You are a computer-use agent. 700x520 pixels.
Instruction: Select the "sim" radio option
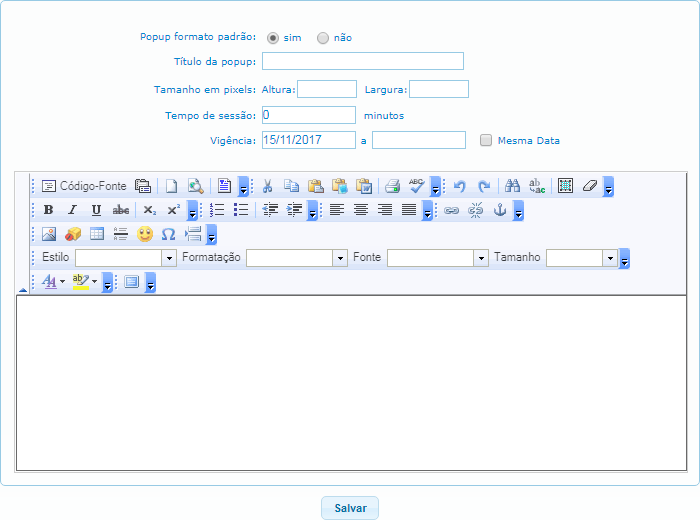(273, 38)
